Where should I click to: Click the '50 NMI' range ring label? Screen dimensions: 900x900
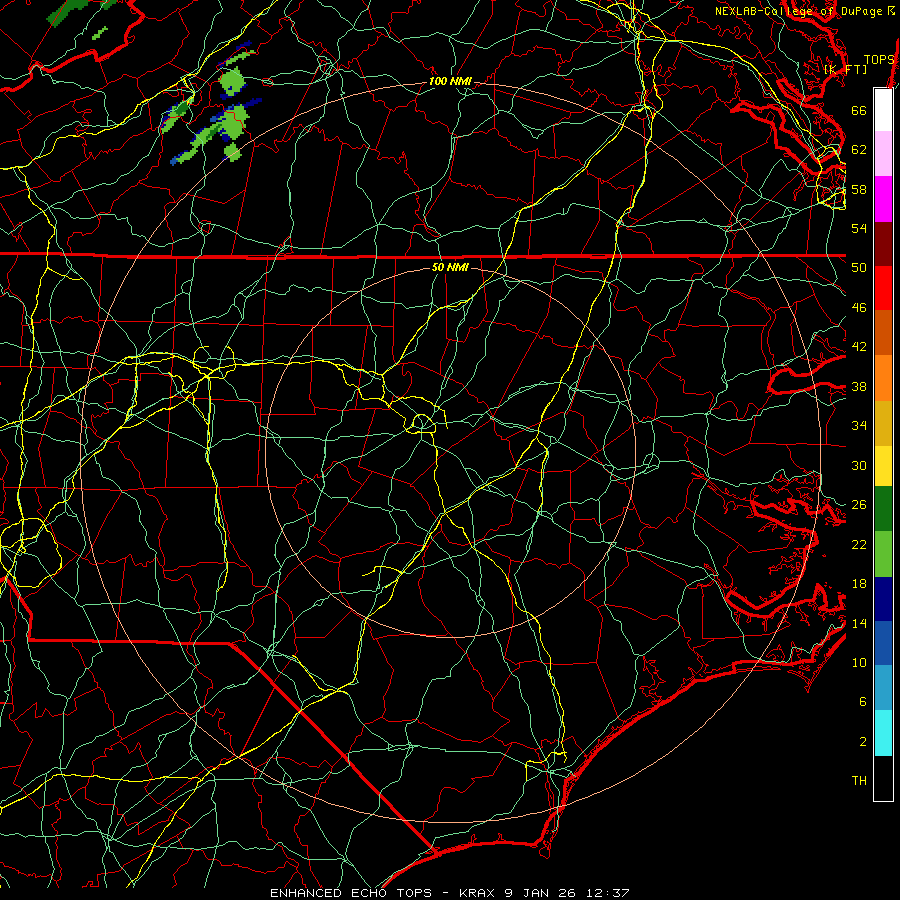point(450,267)
